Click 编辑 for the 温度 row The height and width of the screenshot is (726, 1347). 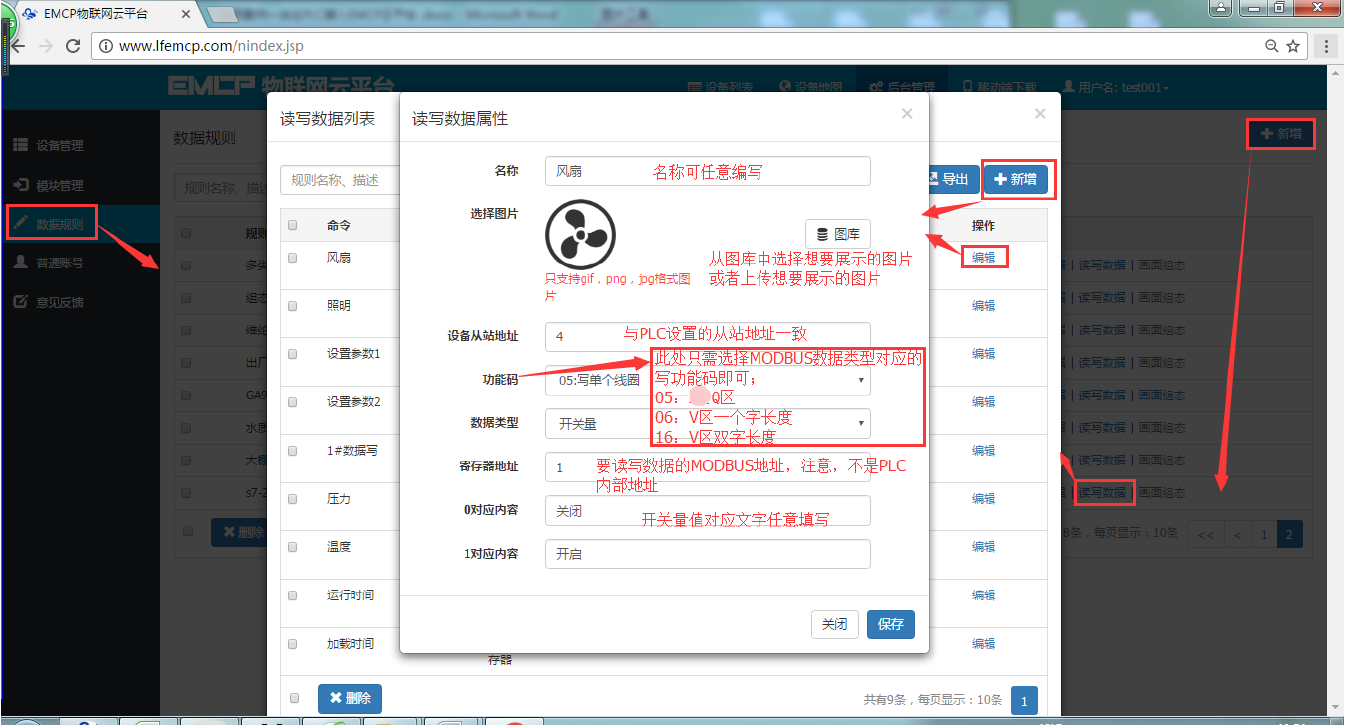983,547
